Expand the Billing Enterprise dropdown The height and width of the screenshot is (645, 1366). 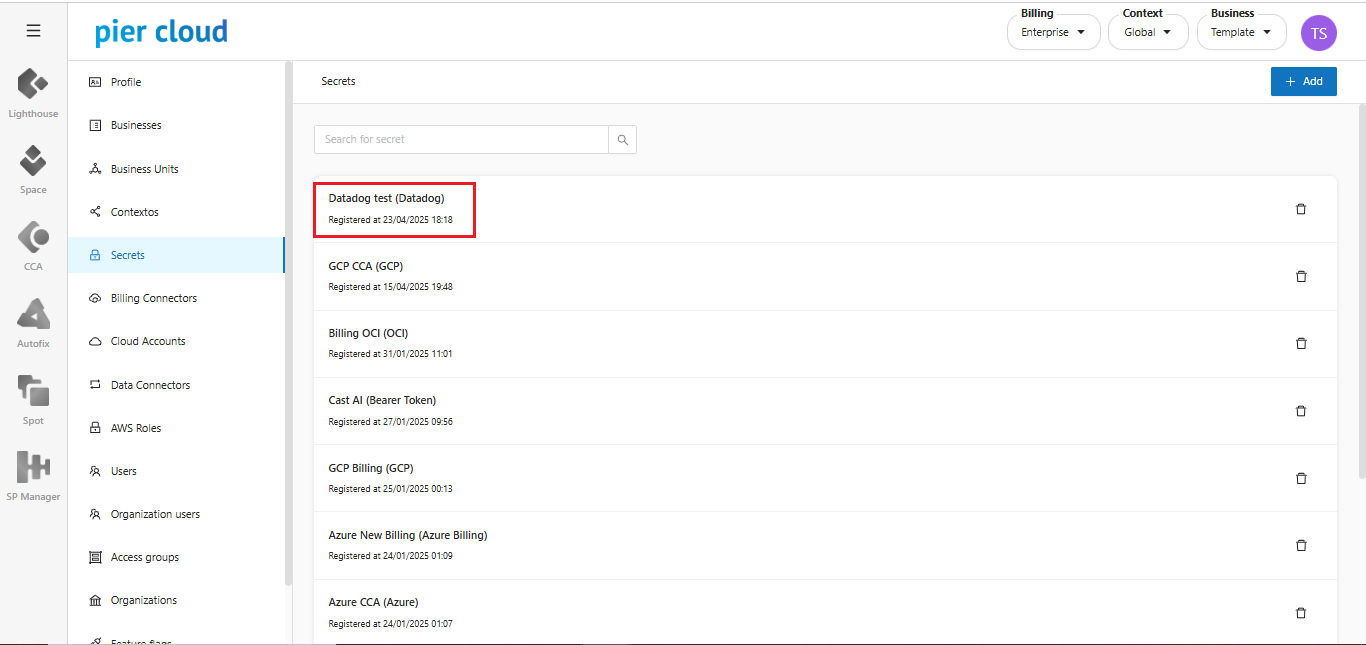[x=1053, y=32]
